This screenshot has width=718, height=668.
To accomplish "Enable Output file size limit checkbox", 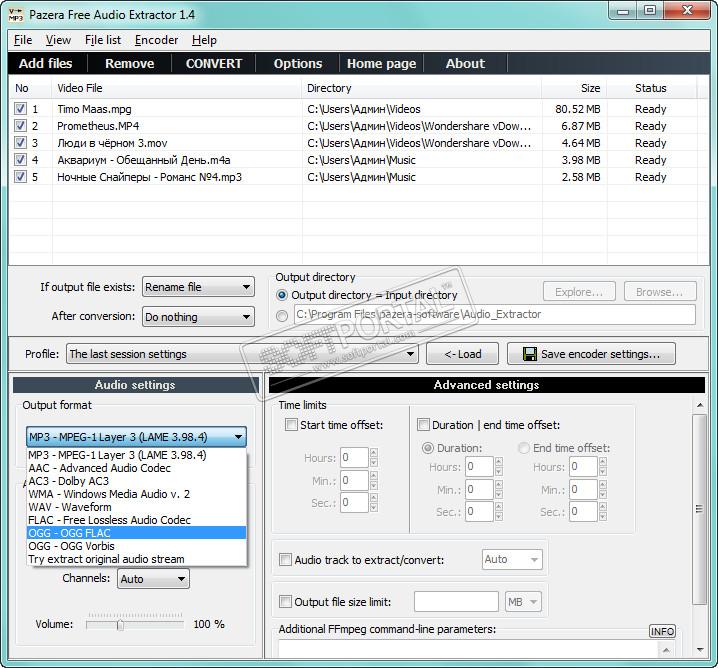I will [x=285, y=601].
